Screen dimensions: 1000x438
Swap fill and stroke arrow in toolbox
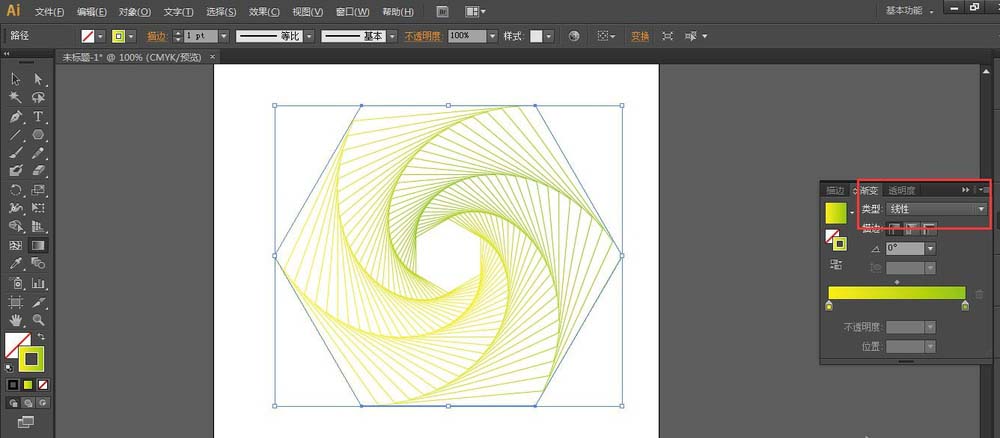coord(42,336)
